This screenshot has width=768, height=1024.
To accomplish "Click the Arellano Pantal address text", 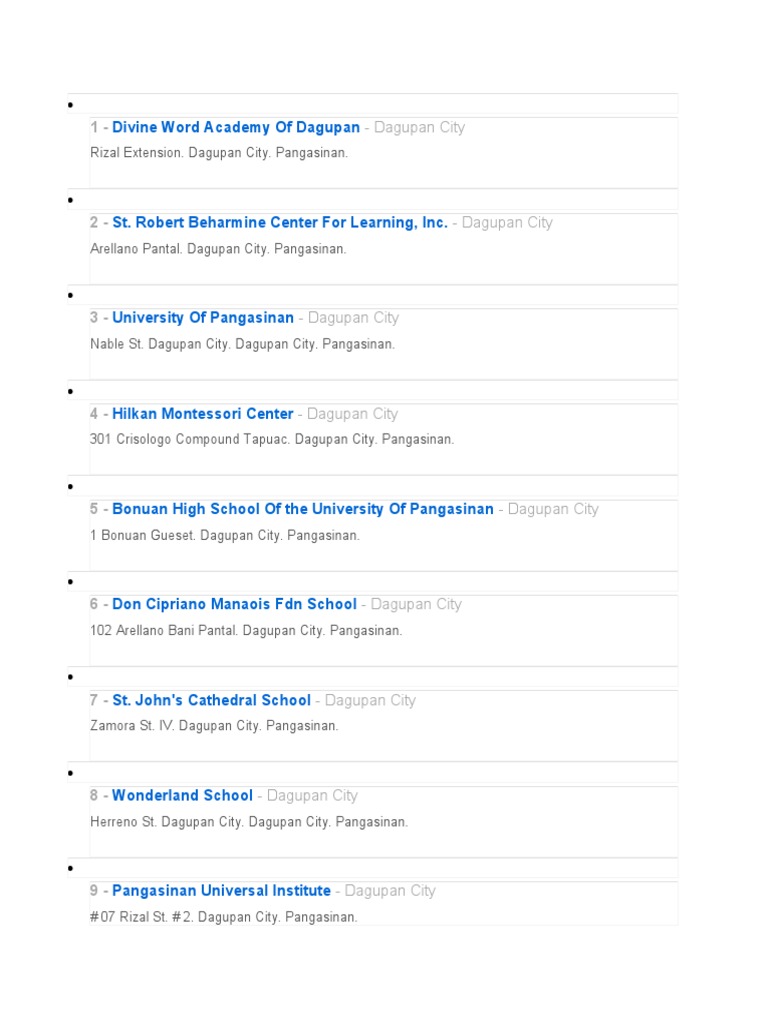I will click(218, 249).
